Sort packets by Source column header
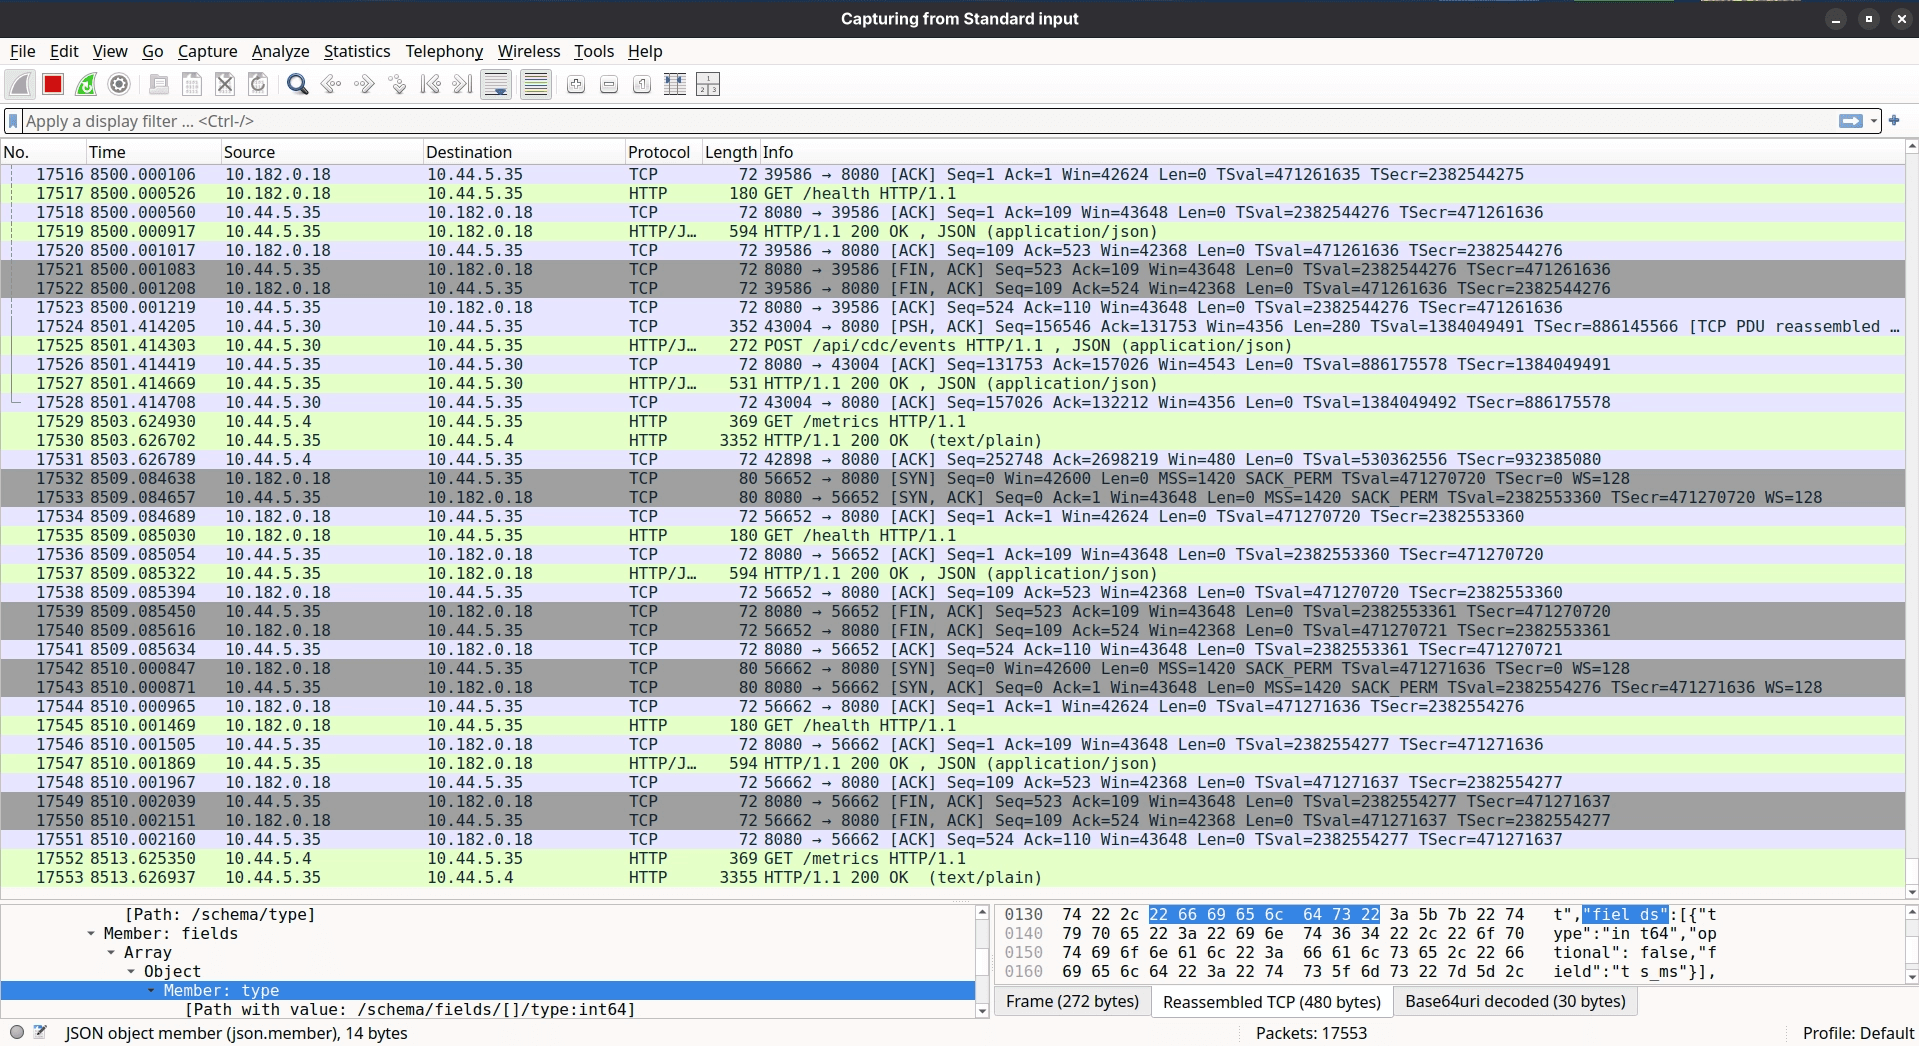The image size is (1919, 1046). pos(321,152)
